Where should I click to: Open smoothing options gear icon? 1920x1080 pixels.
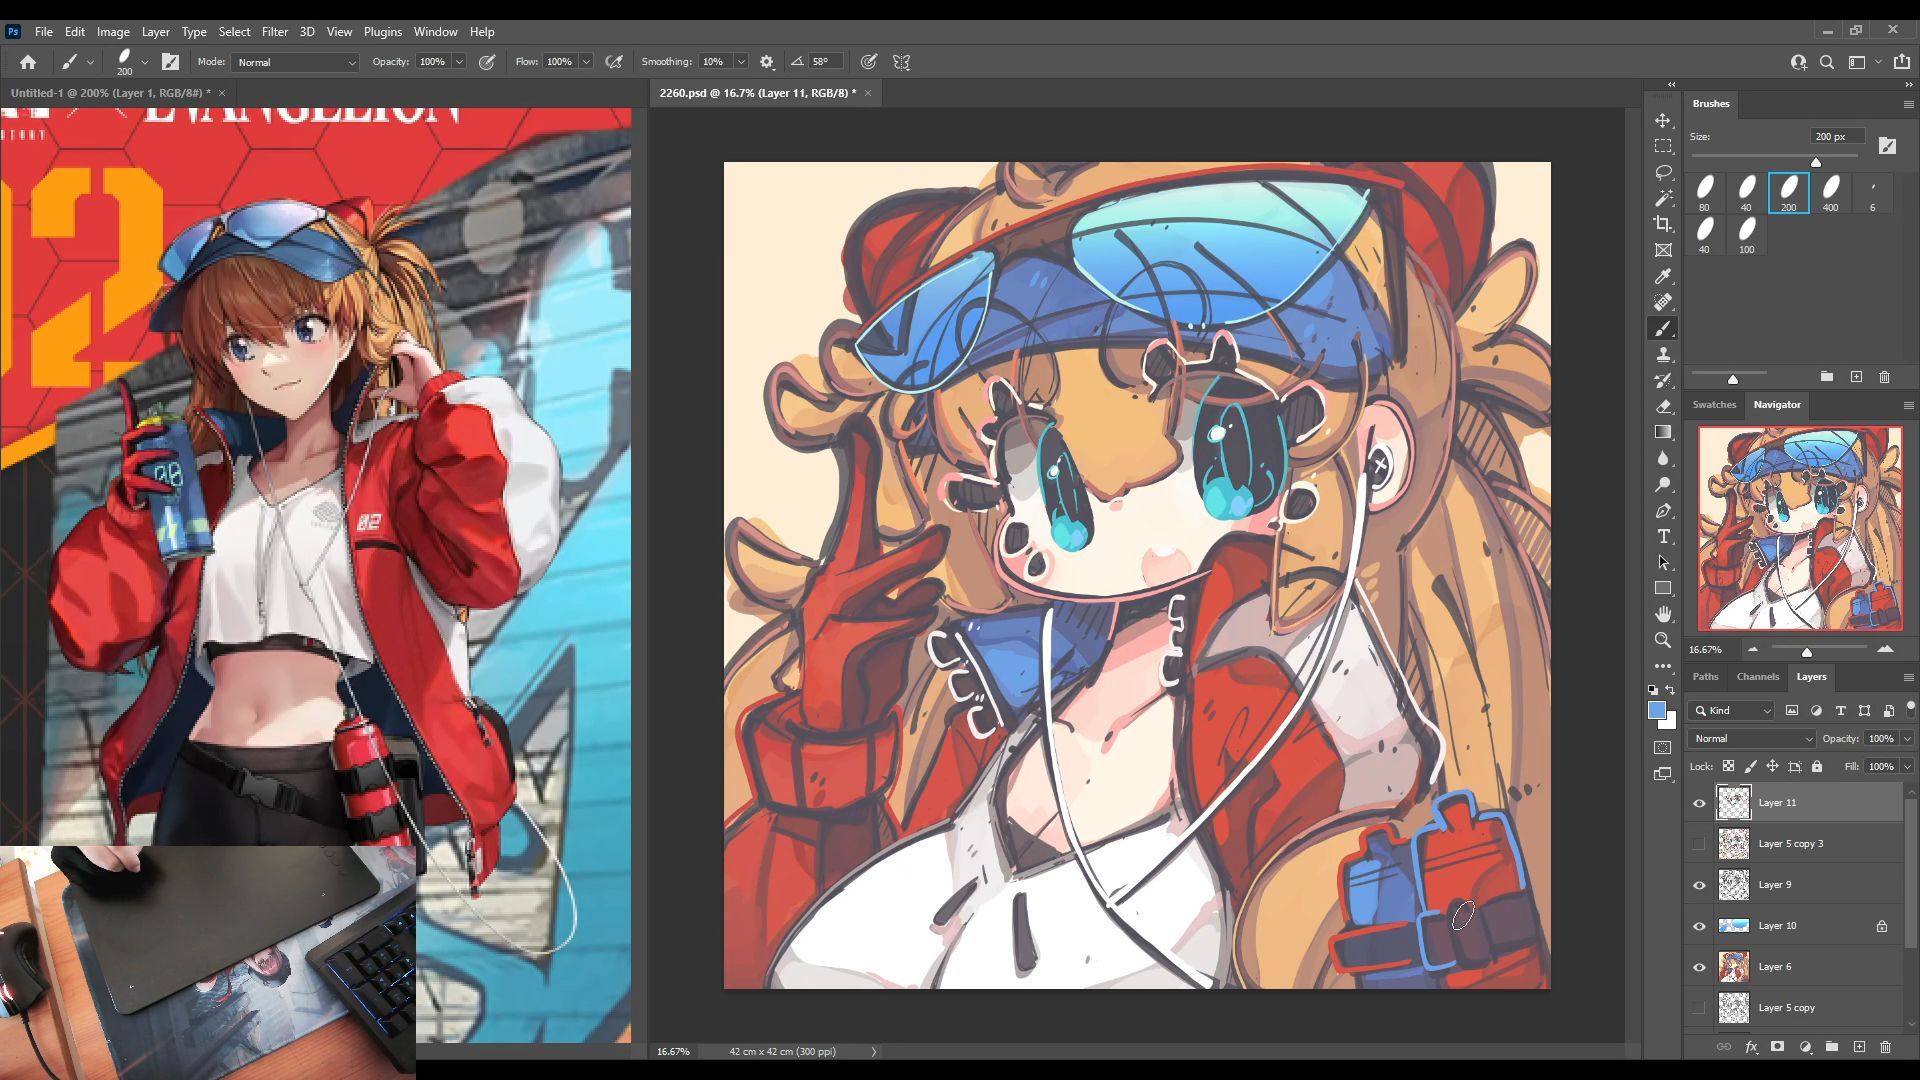tap(767, 62)
